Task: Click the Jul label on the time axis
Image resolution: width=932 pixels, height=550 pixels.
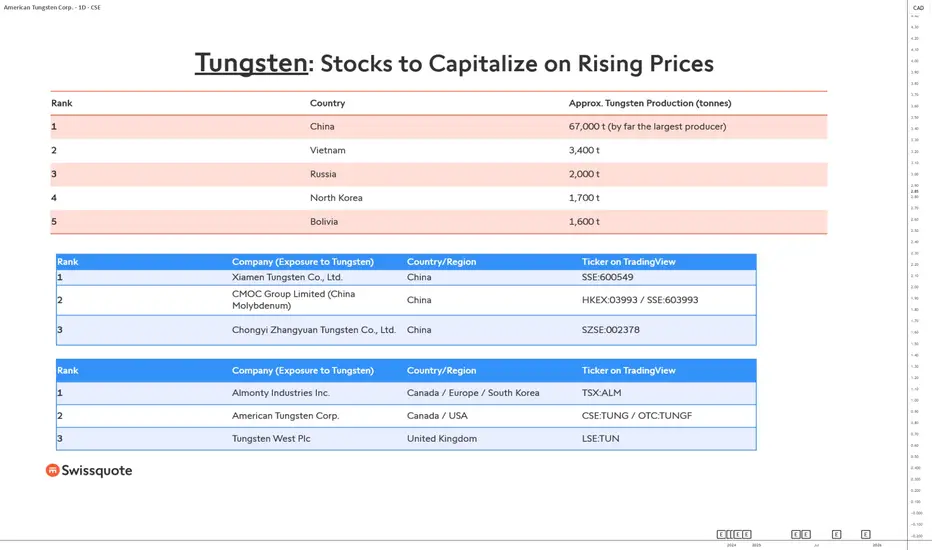Action: (816, 546)
